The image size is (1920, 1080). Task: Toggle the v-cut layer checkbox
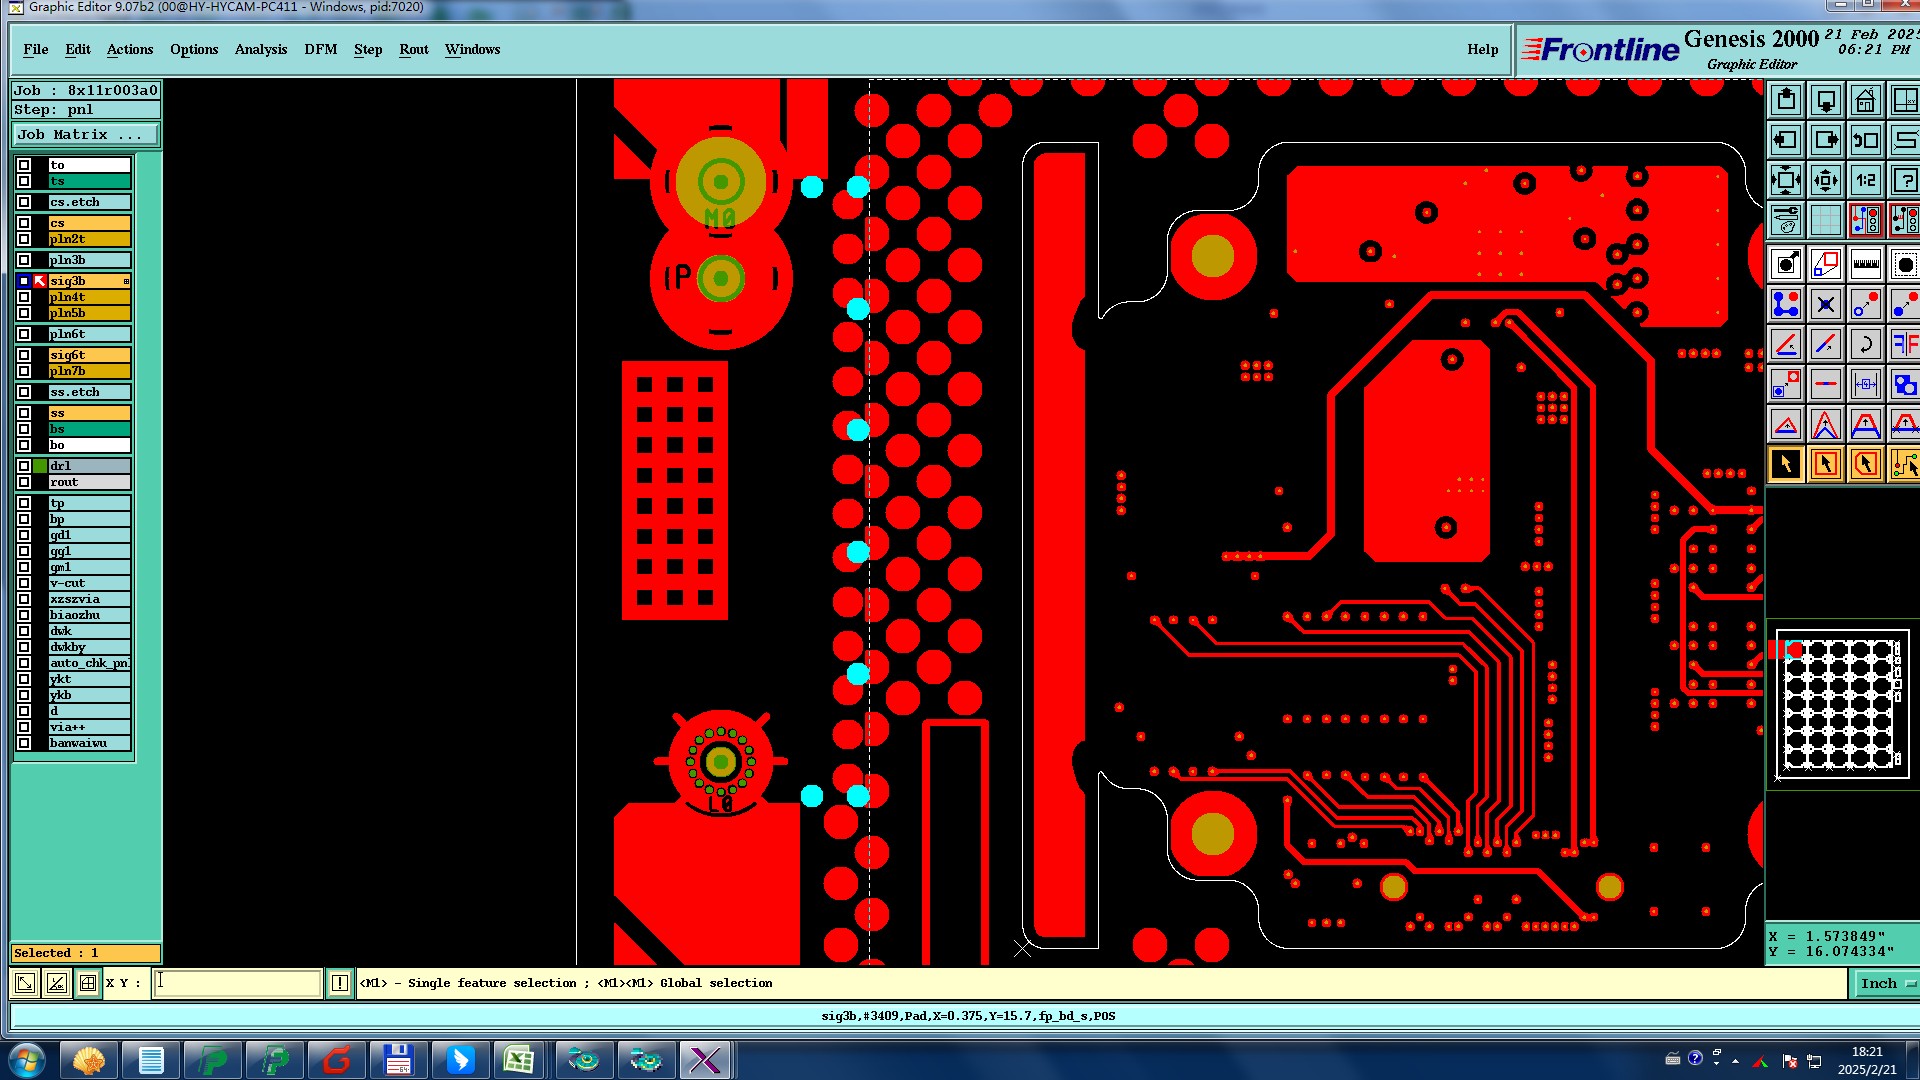coord(24,583)
